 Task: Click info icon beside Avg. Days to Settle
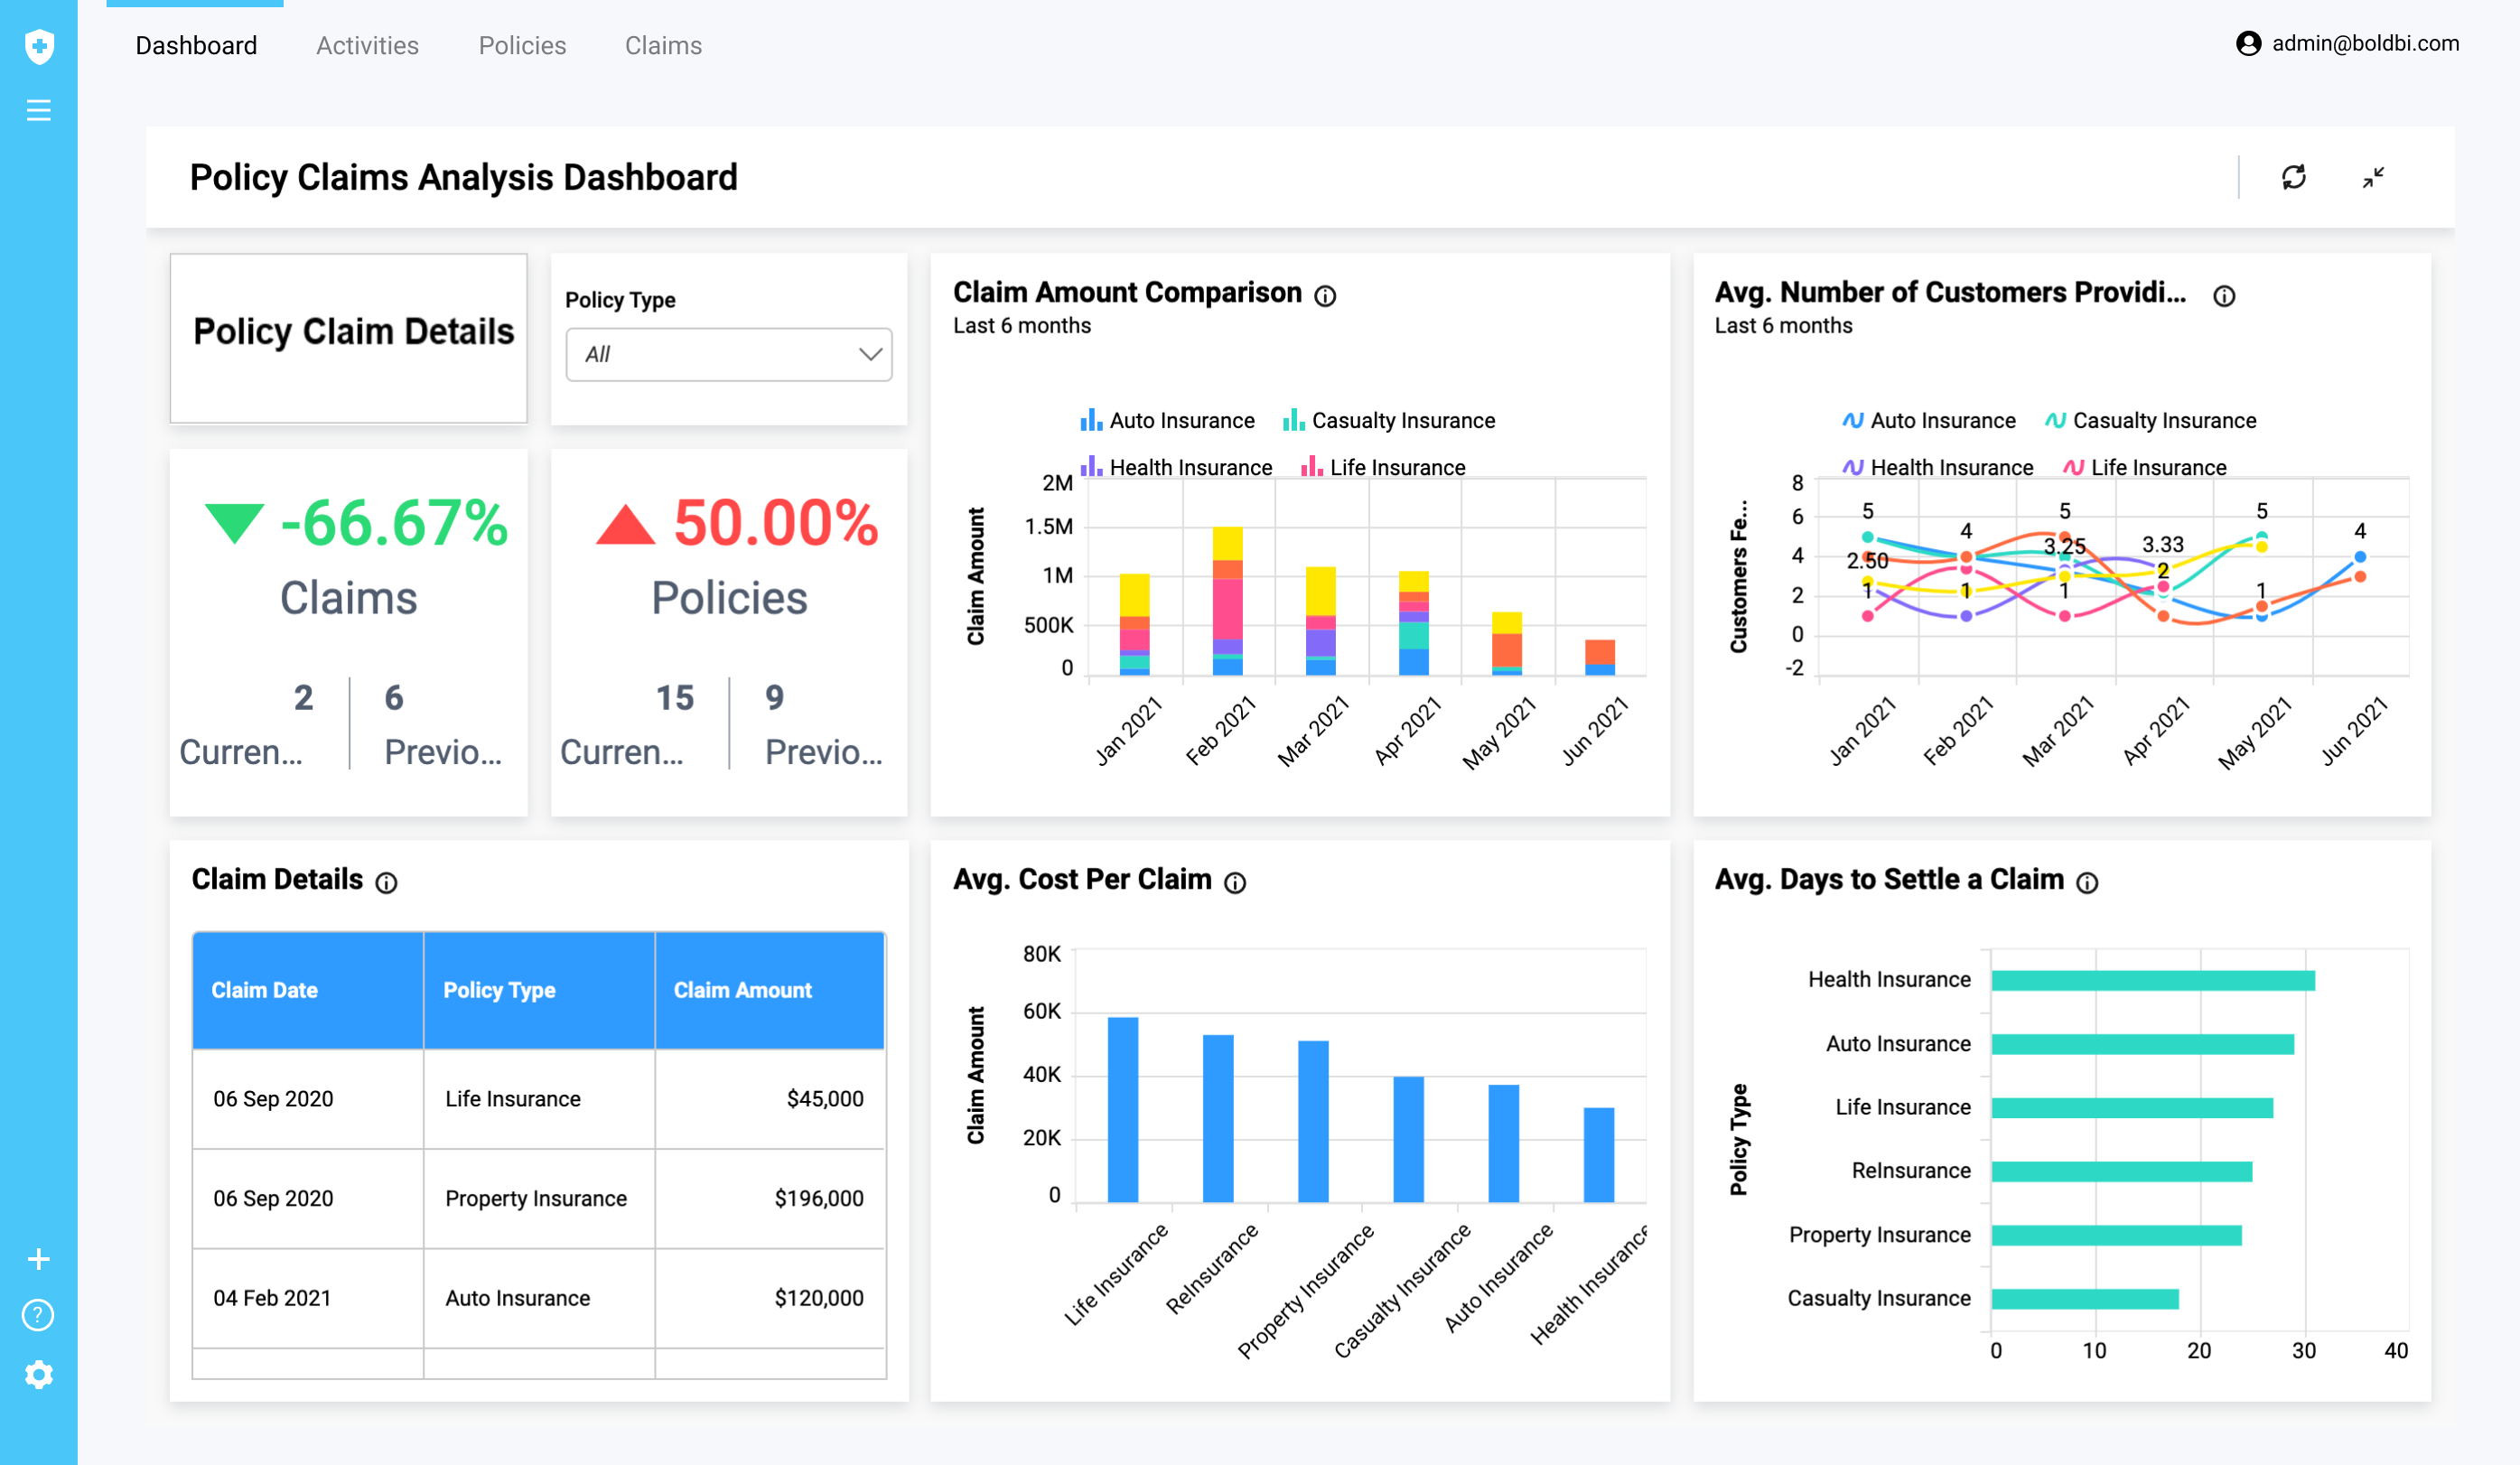coord(2087,883)
